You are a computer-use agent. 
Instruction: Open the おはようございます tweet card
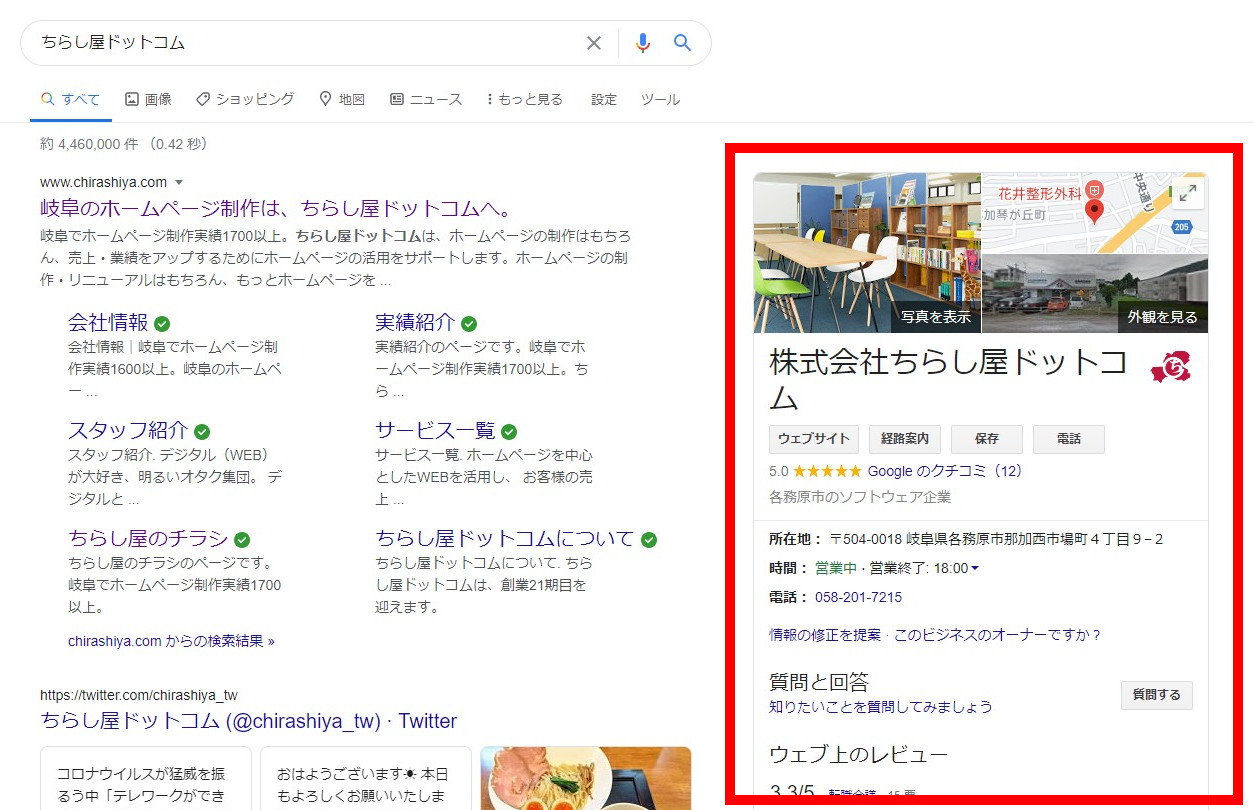[x=366, y=778]
